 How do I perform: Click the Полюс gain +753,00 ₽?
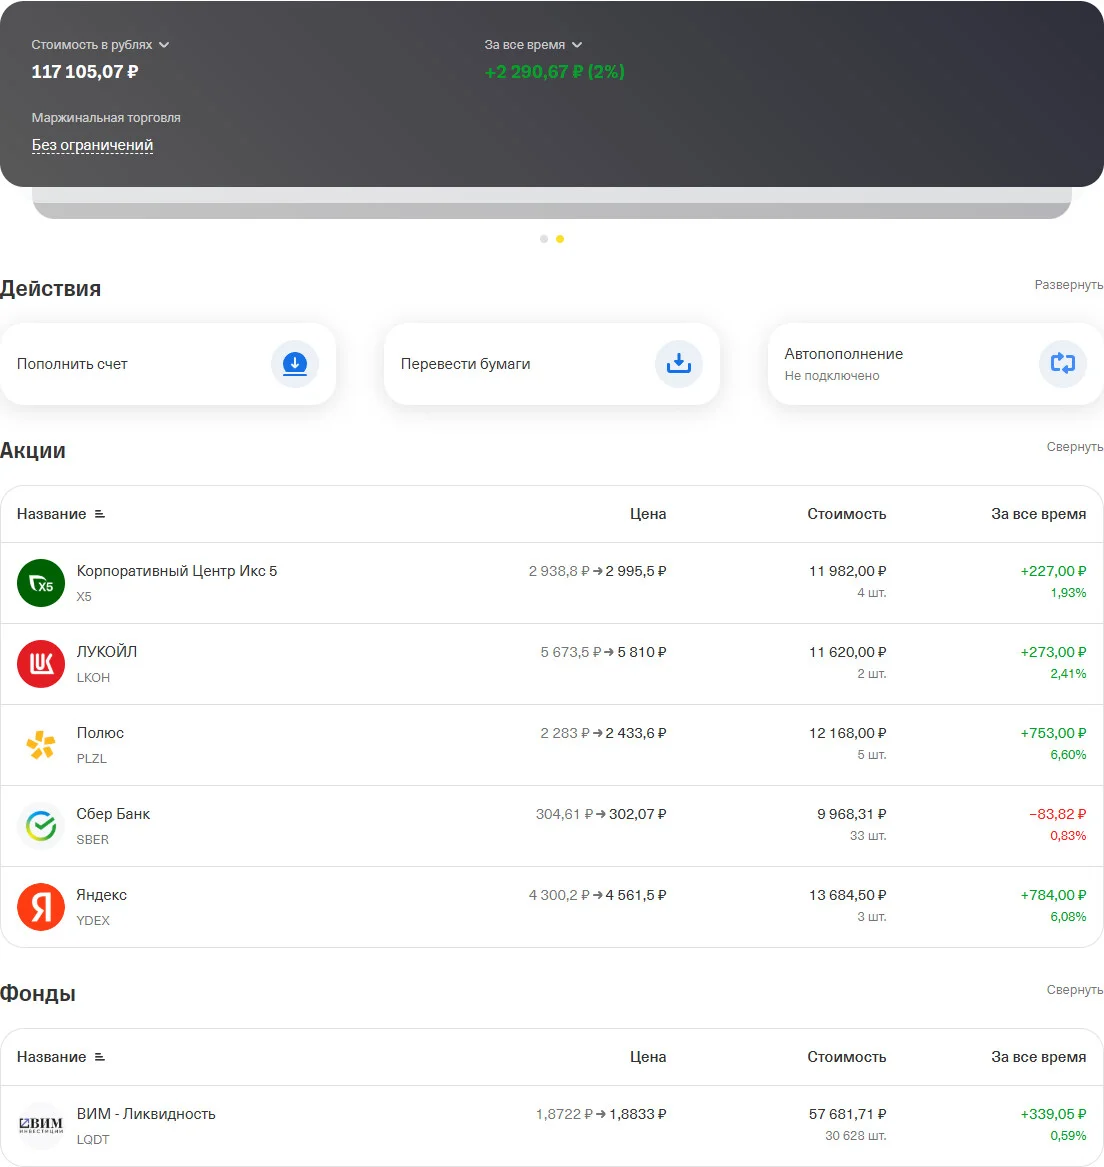(1053, 733)
